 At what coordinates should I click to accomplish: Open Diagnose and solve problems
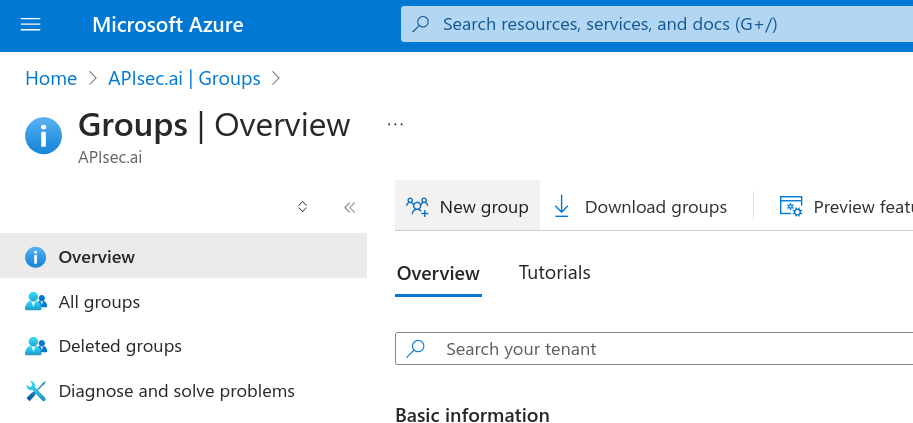[176, 391]
